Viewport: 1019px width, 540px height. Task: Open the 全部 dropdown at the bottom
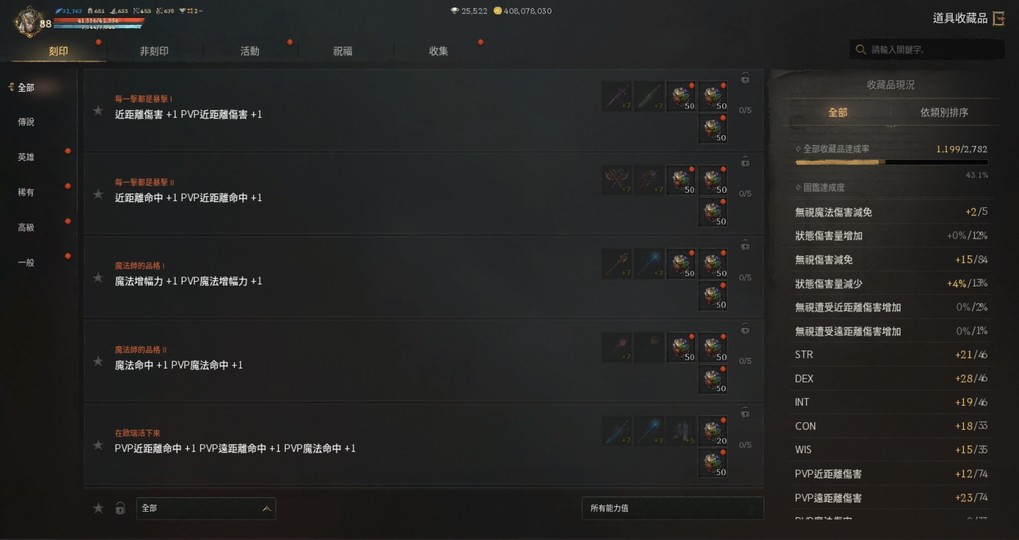tap(206, 508)
